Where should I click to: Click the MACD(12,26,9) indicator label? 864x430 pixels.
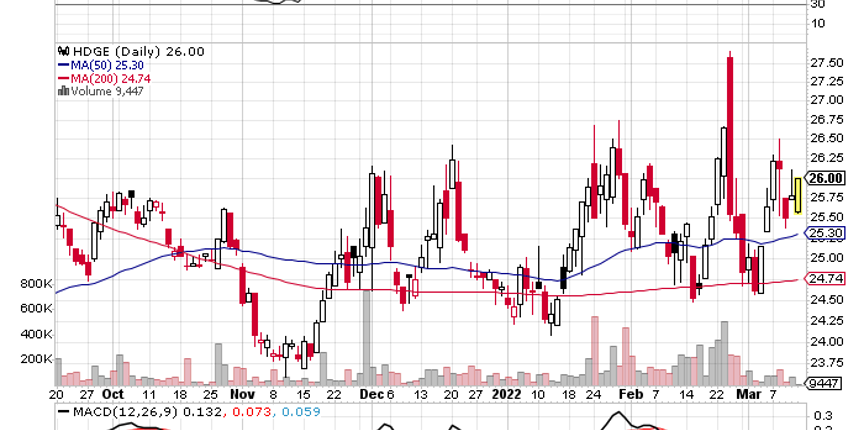[x=114, y=411]
